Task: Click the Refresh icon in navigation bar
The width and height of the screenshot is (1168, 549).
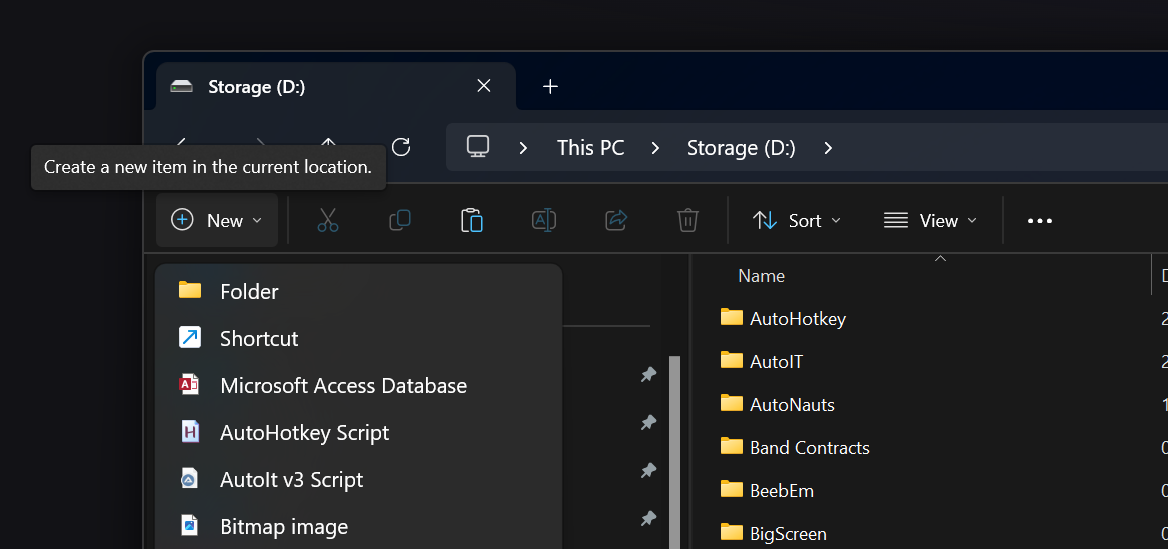Action: pos(401,147)
